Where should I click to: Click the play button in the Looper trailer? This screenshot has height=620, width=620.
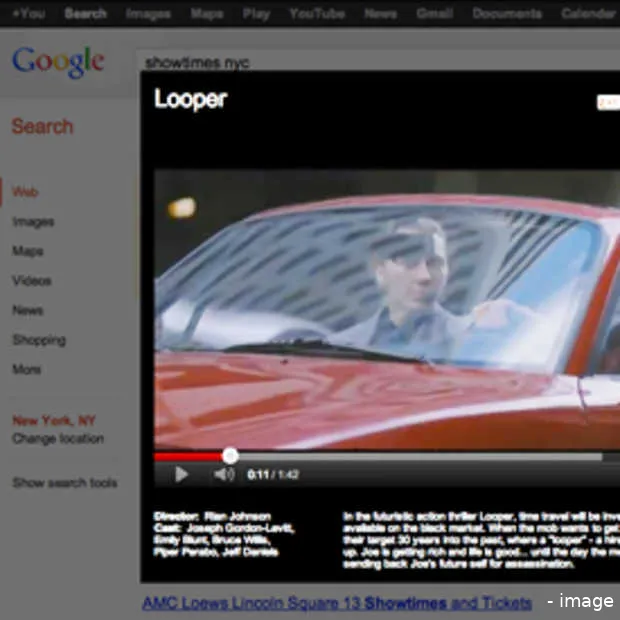pyautogui.click(x=181, y=474)
